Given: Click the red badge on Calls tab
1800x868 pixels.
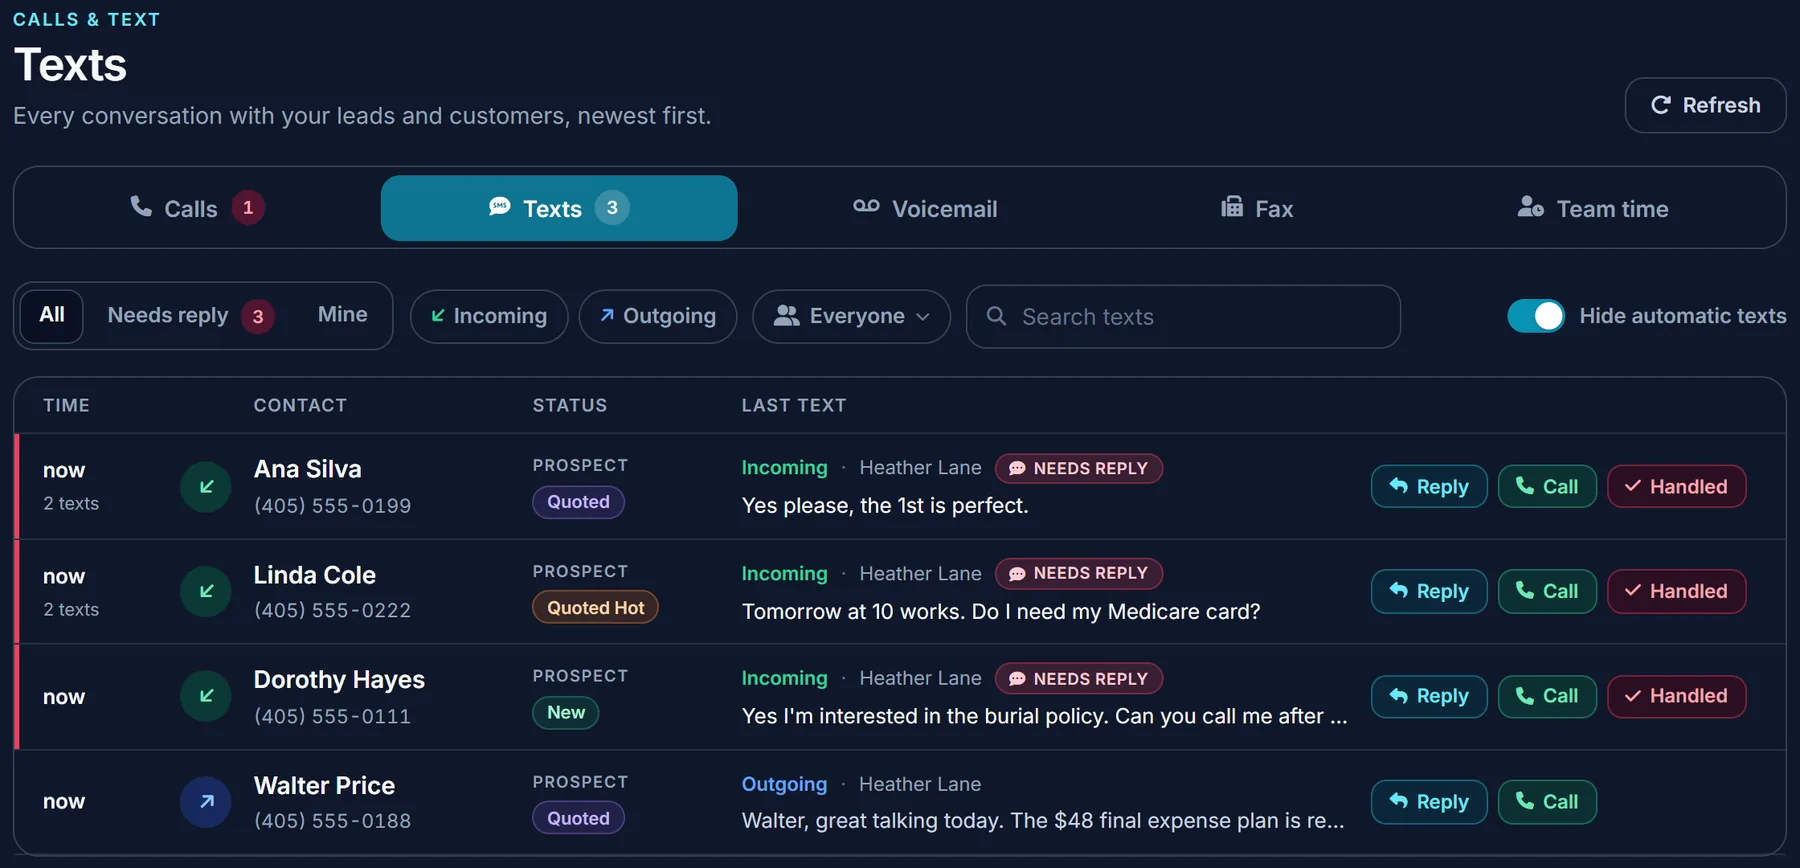Looking at the screenshot, I should point(248,208).
